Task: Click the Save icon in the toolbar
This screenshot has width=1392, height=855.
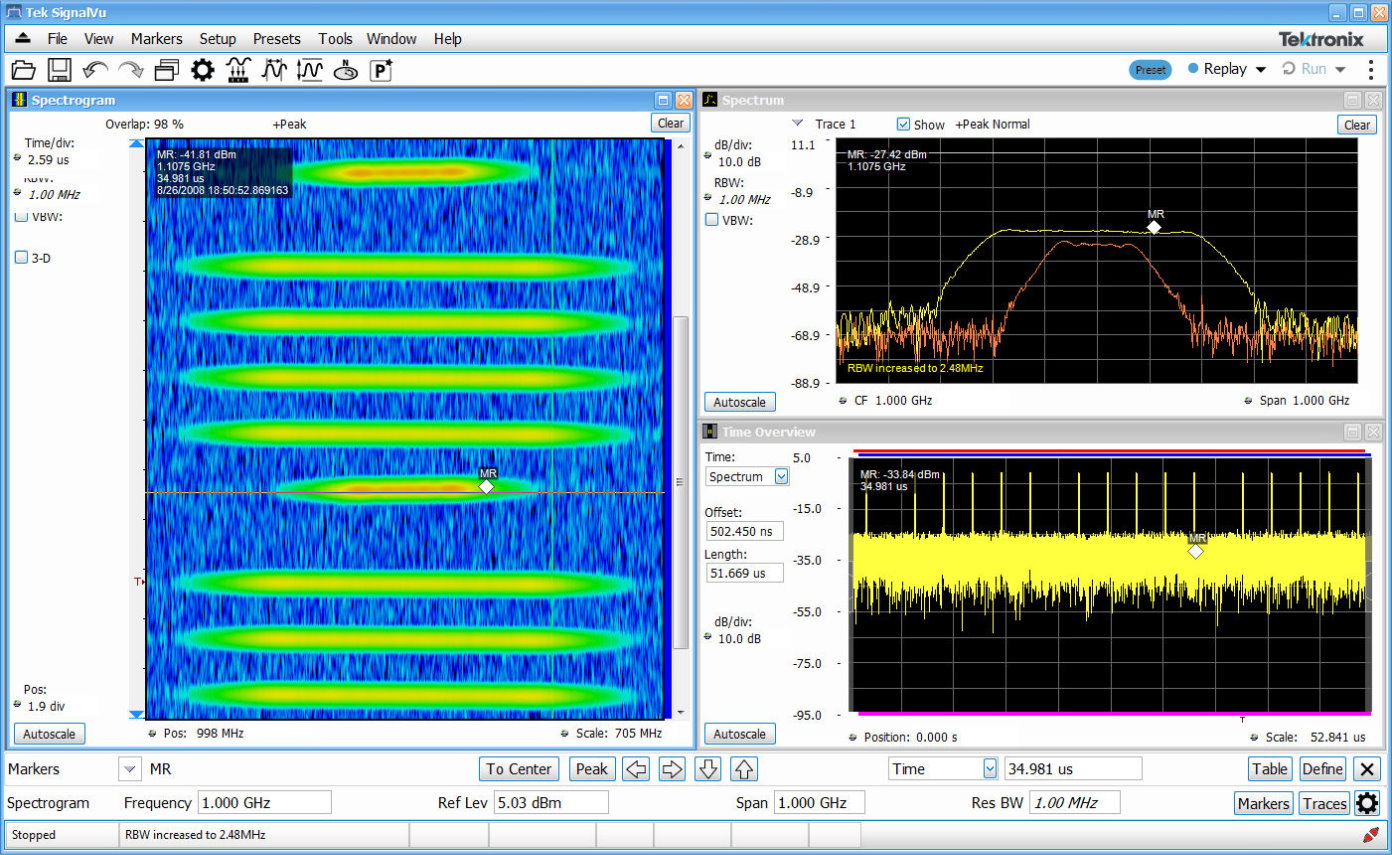Action: (x=58, y=70)
